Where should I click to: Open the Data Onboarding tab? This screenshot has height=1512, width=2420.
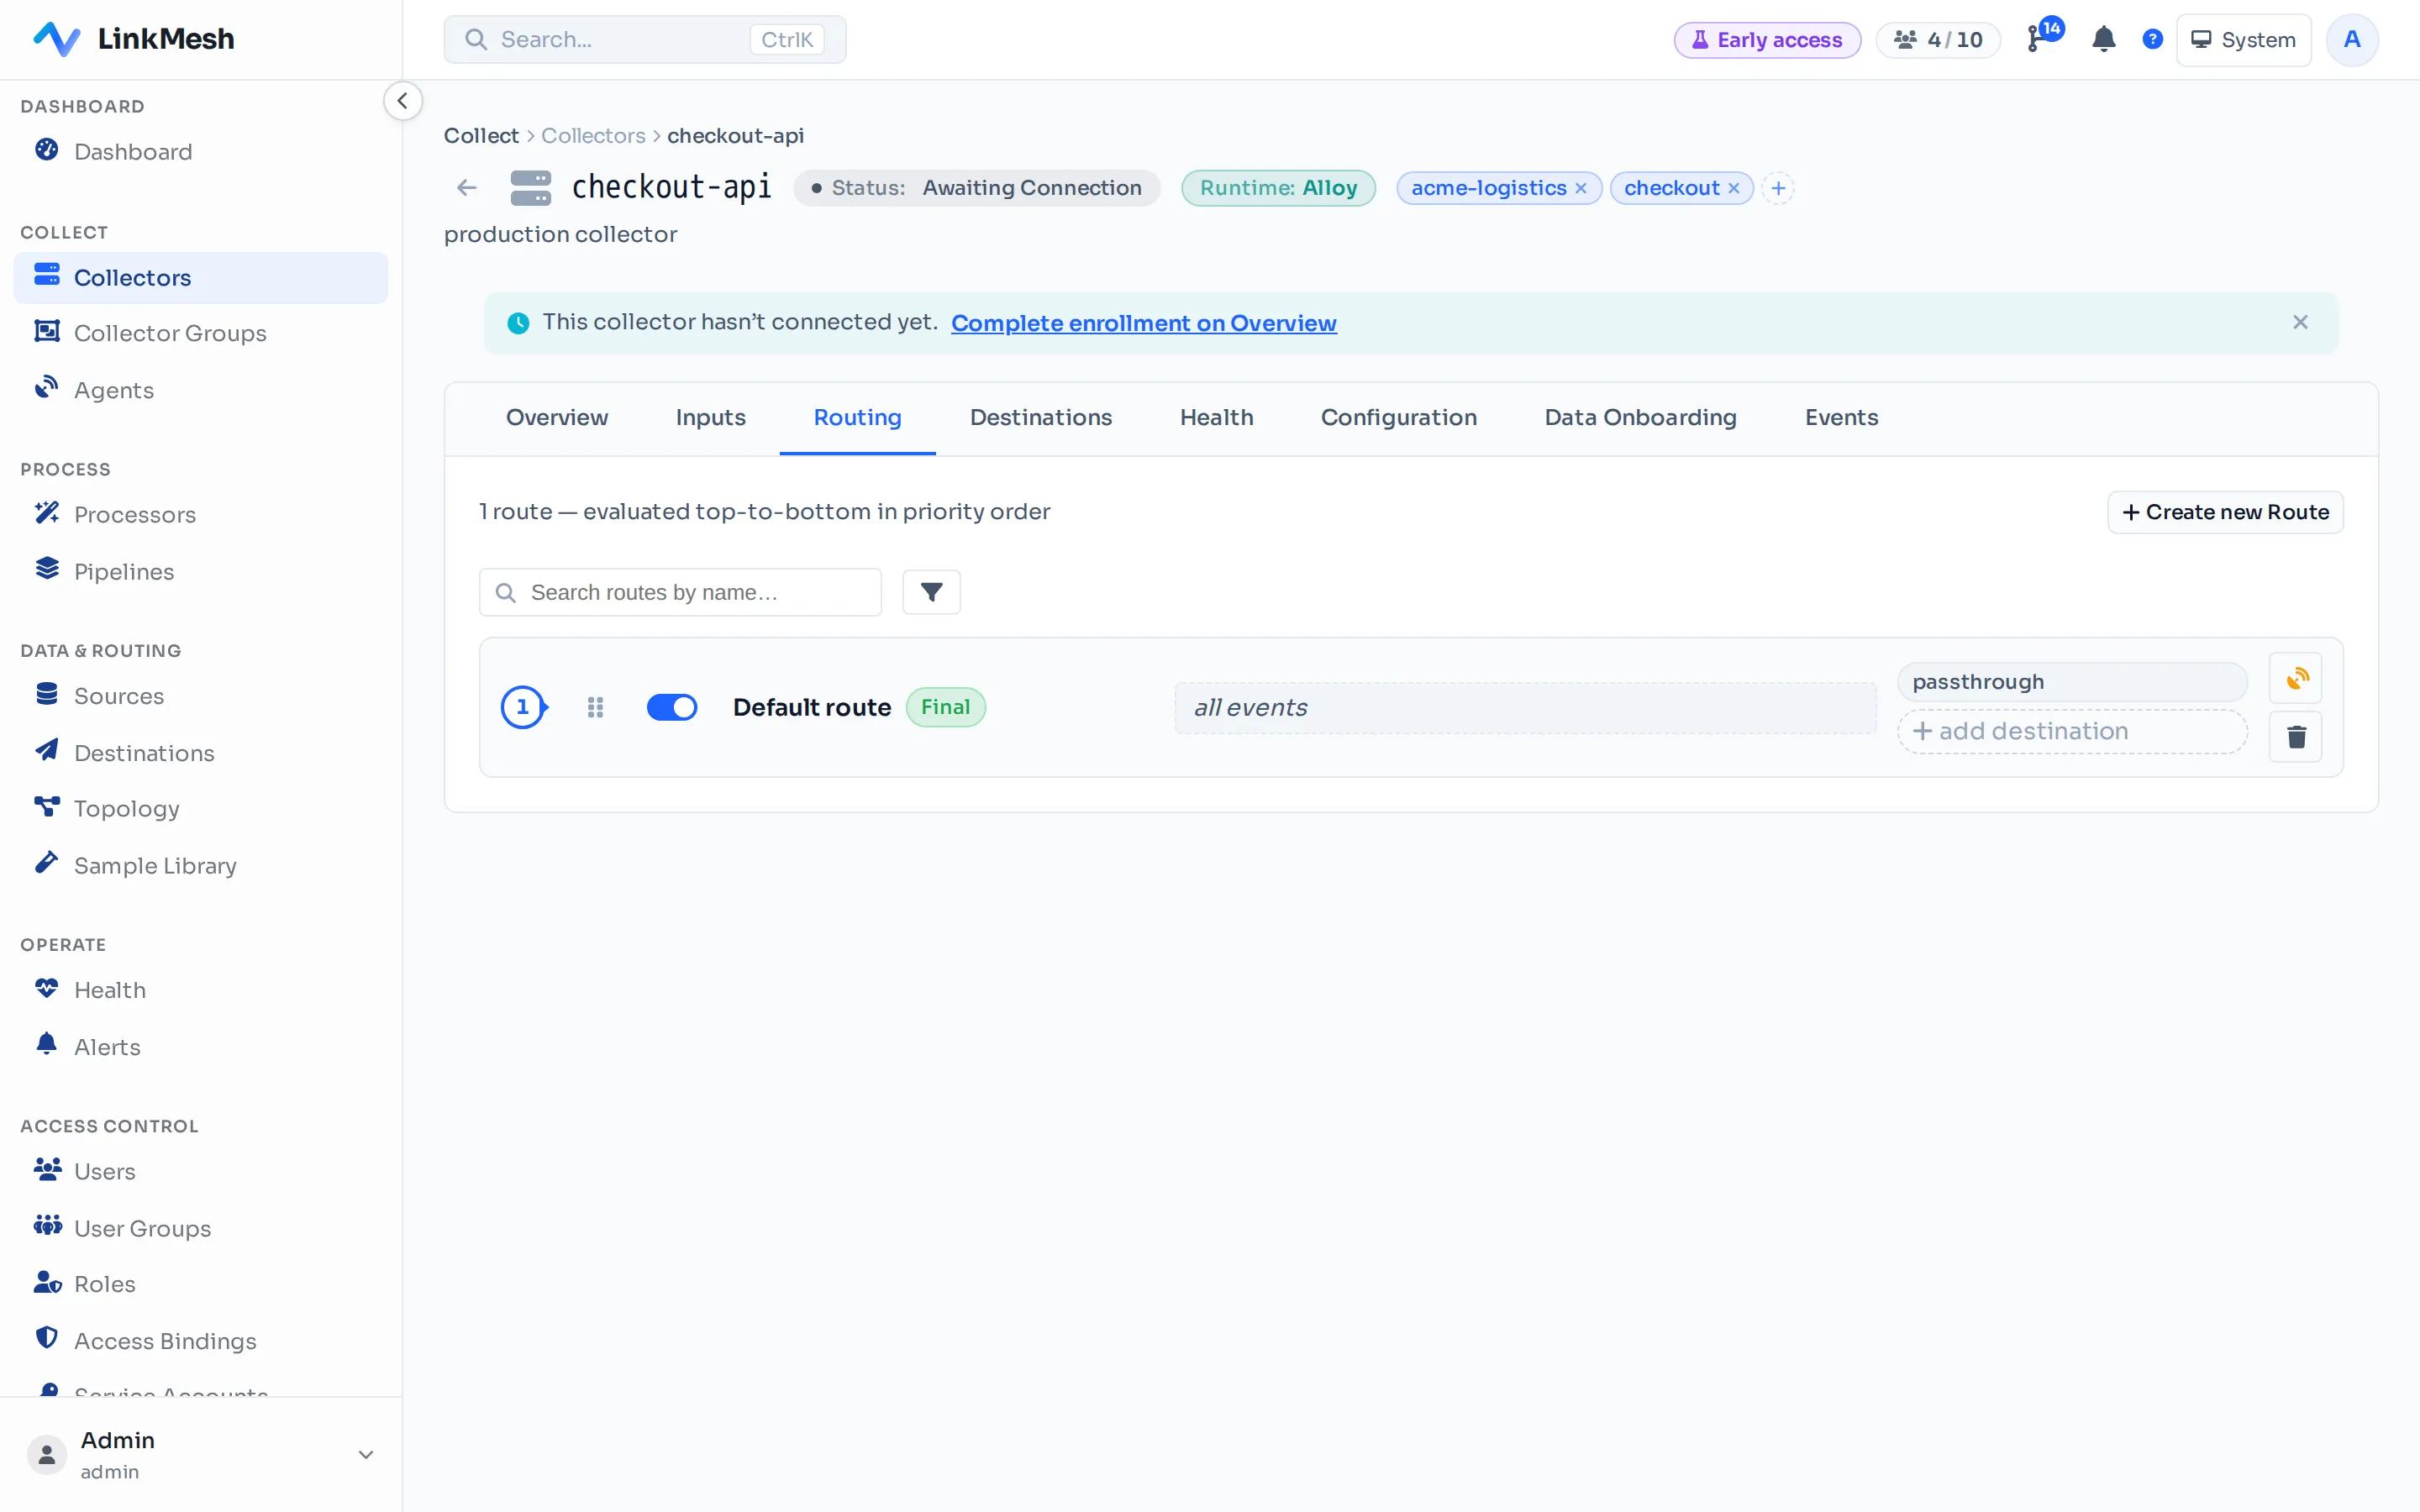click(1641, 418)
